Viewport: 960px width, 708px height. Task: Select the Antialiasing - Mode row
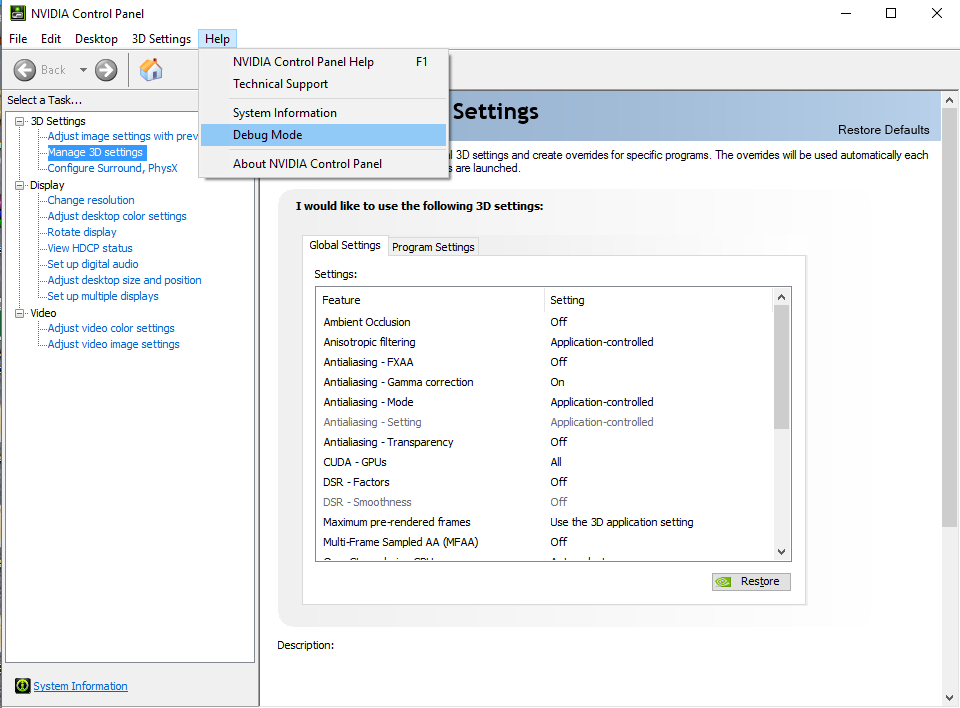(545, 402)
